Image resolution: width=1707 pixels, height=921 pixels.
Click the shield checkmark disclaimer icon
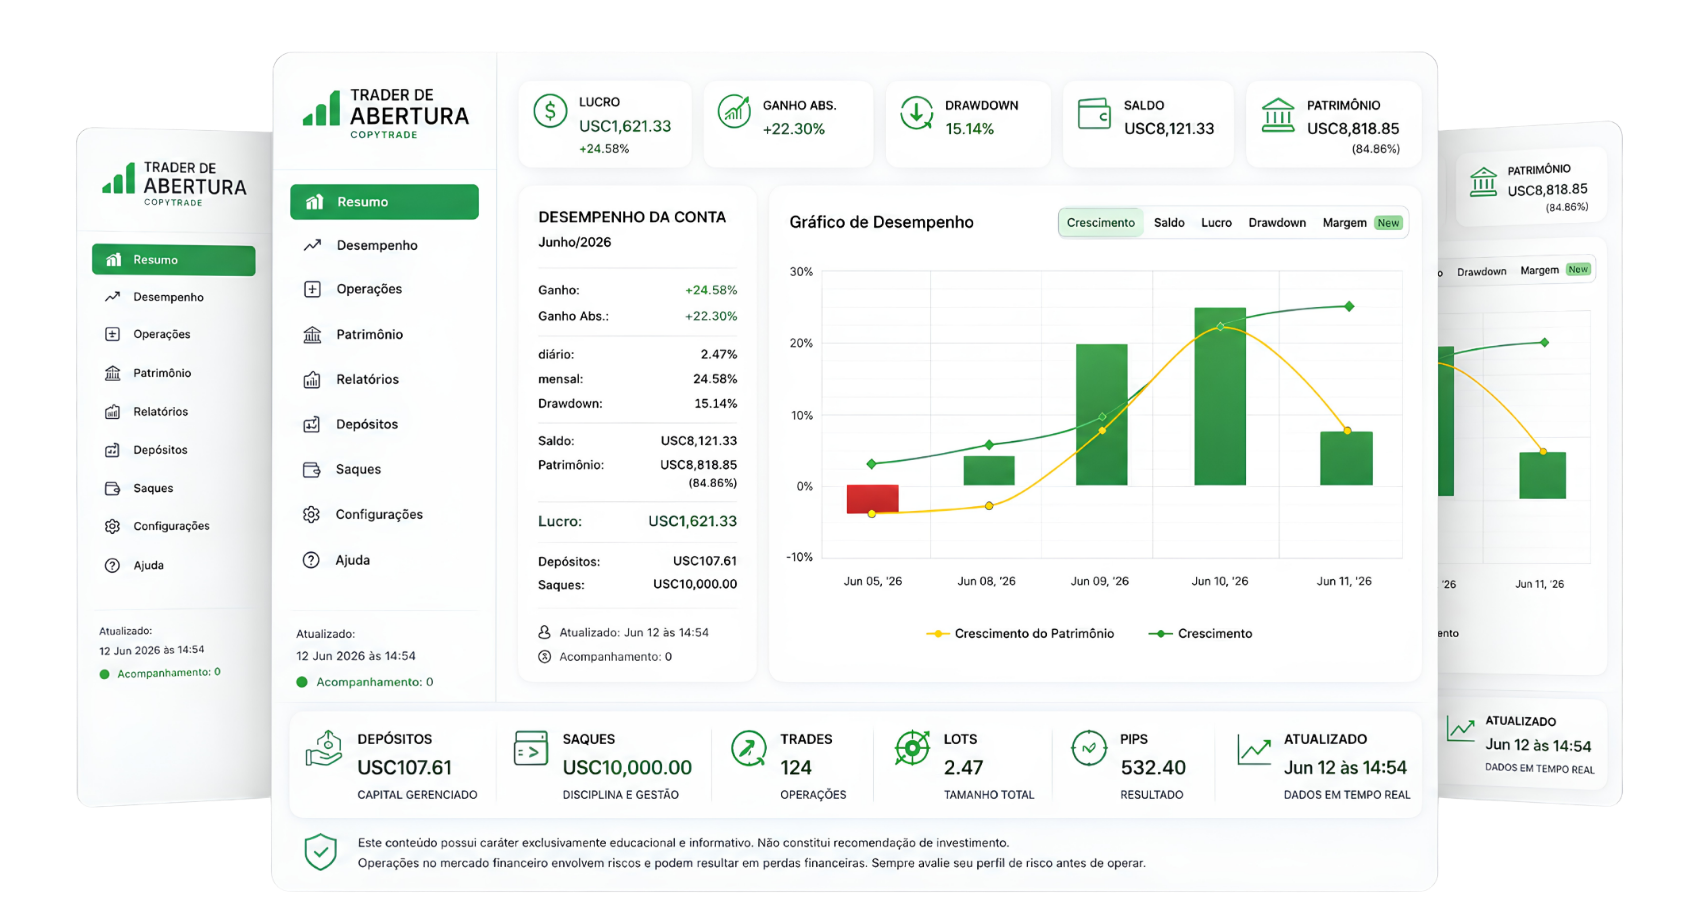tap(320, 852)
